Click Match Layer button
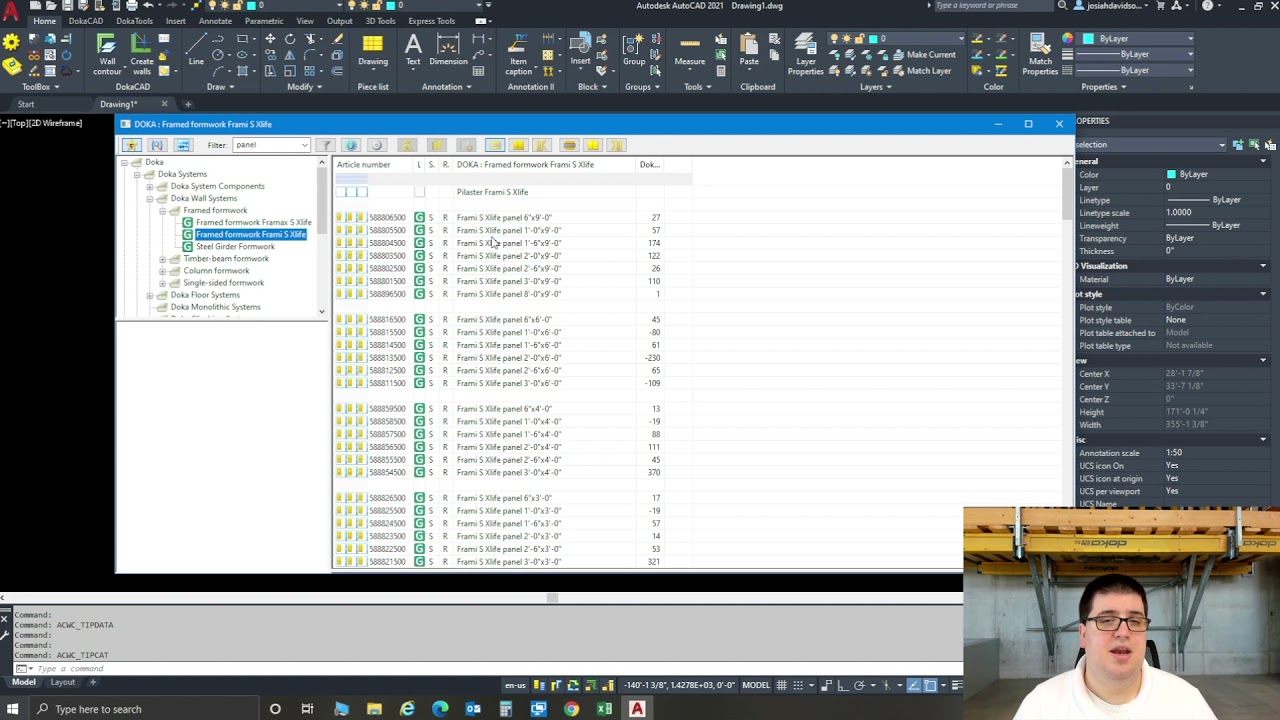Viewport: 1280px width, 720px height. tap(920, 71)
